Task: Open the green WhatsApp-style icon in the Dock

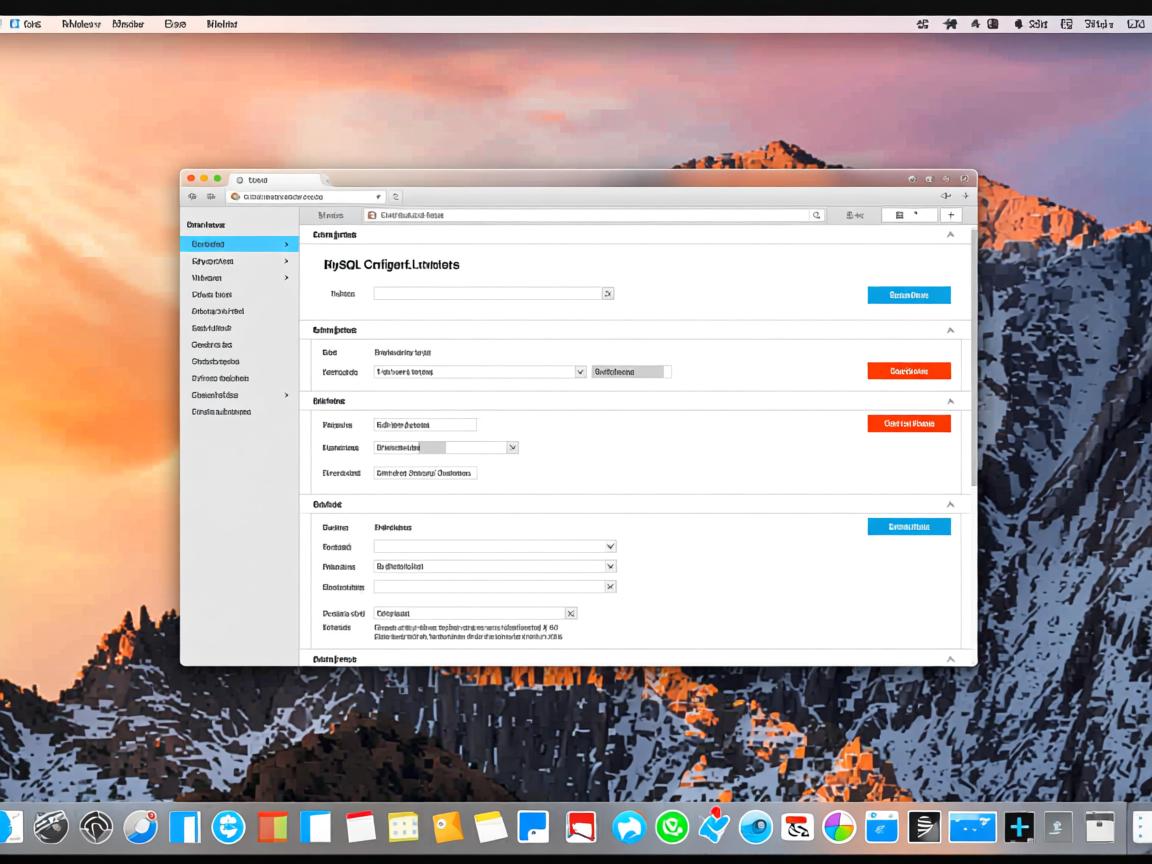Action: click(x=672, y=827)
